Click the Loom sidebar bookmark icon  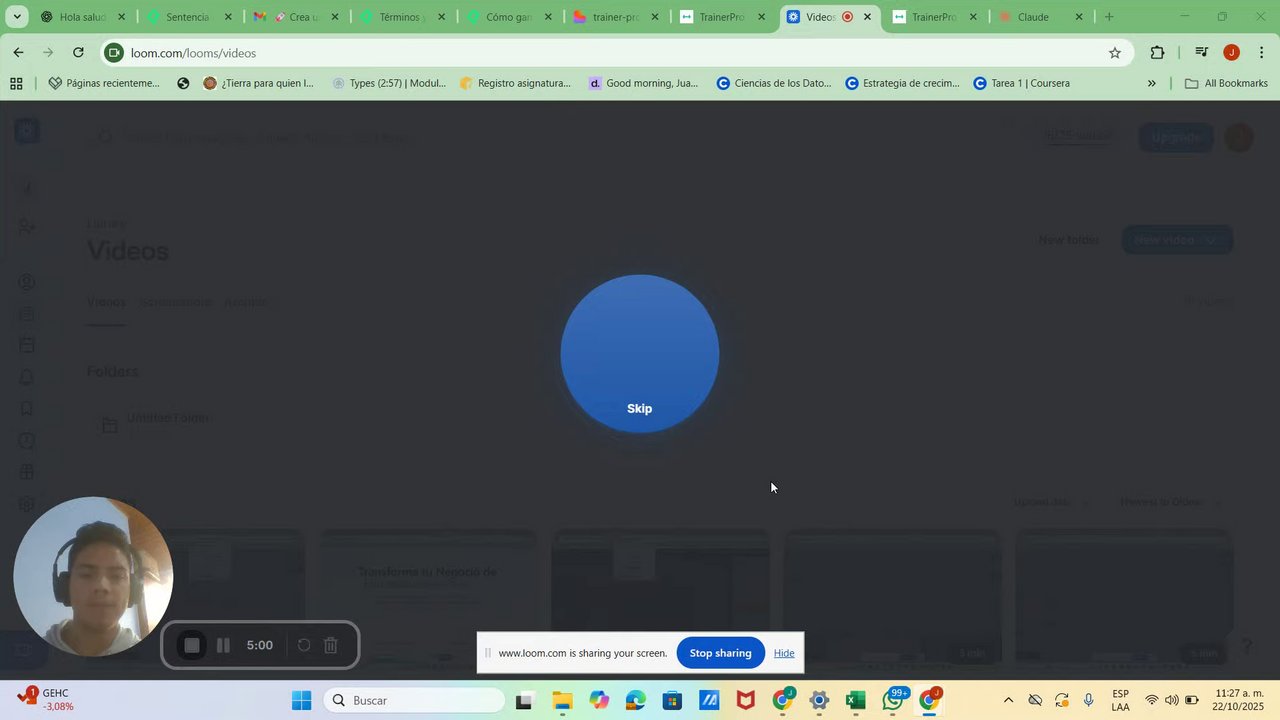[x=27, y=409]
